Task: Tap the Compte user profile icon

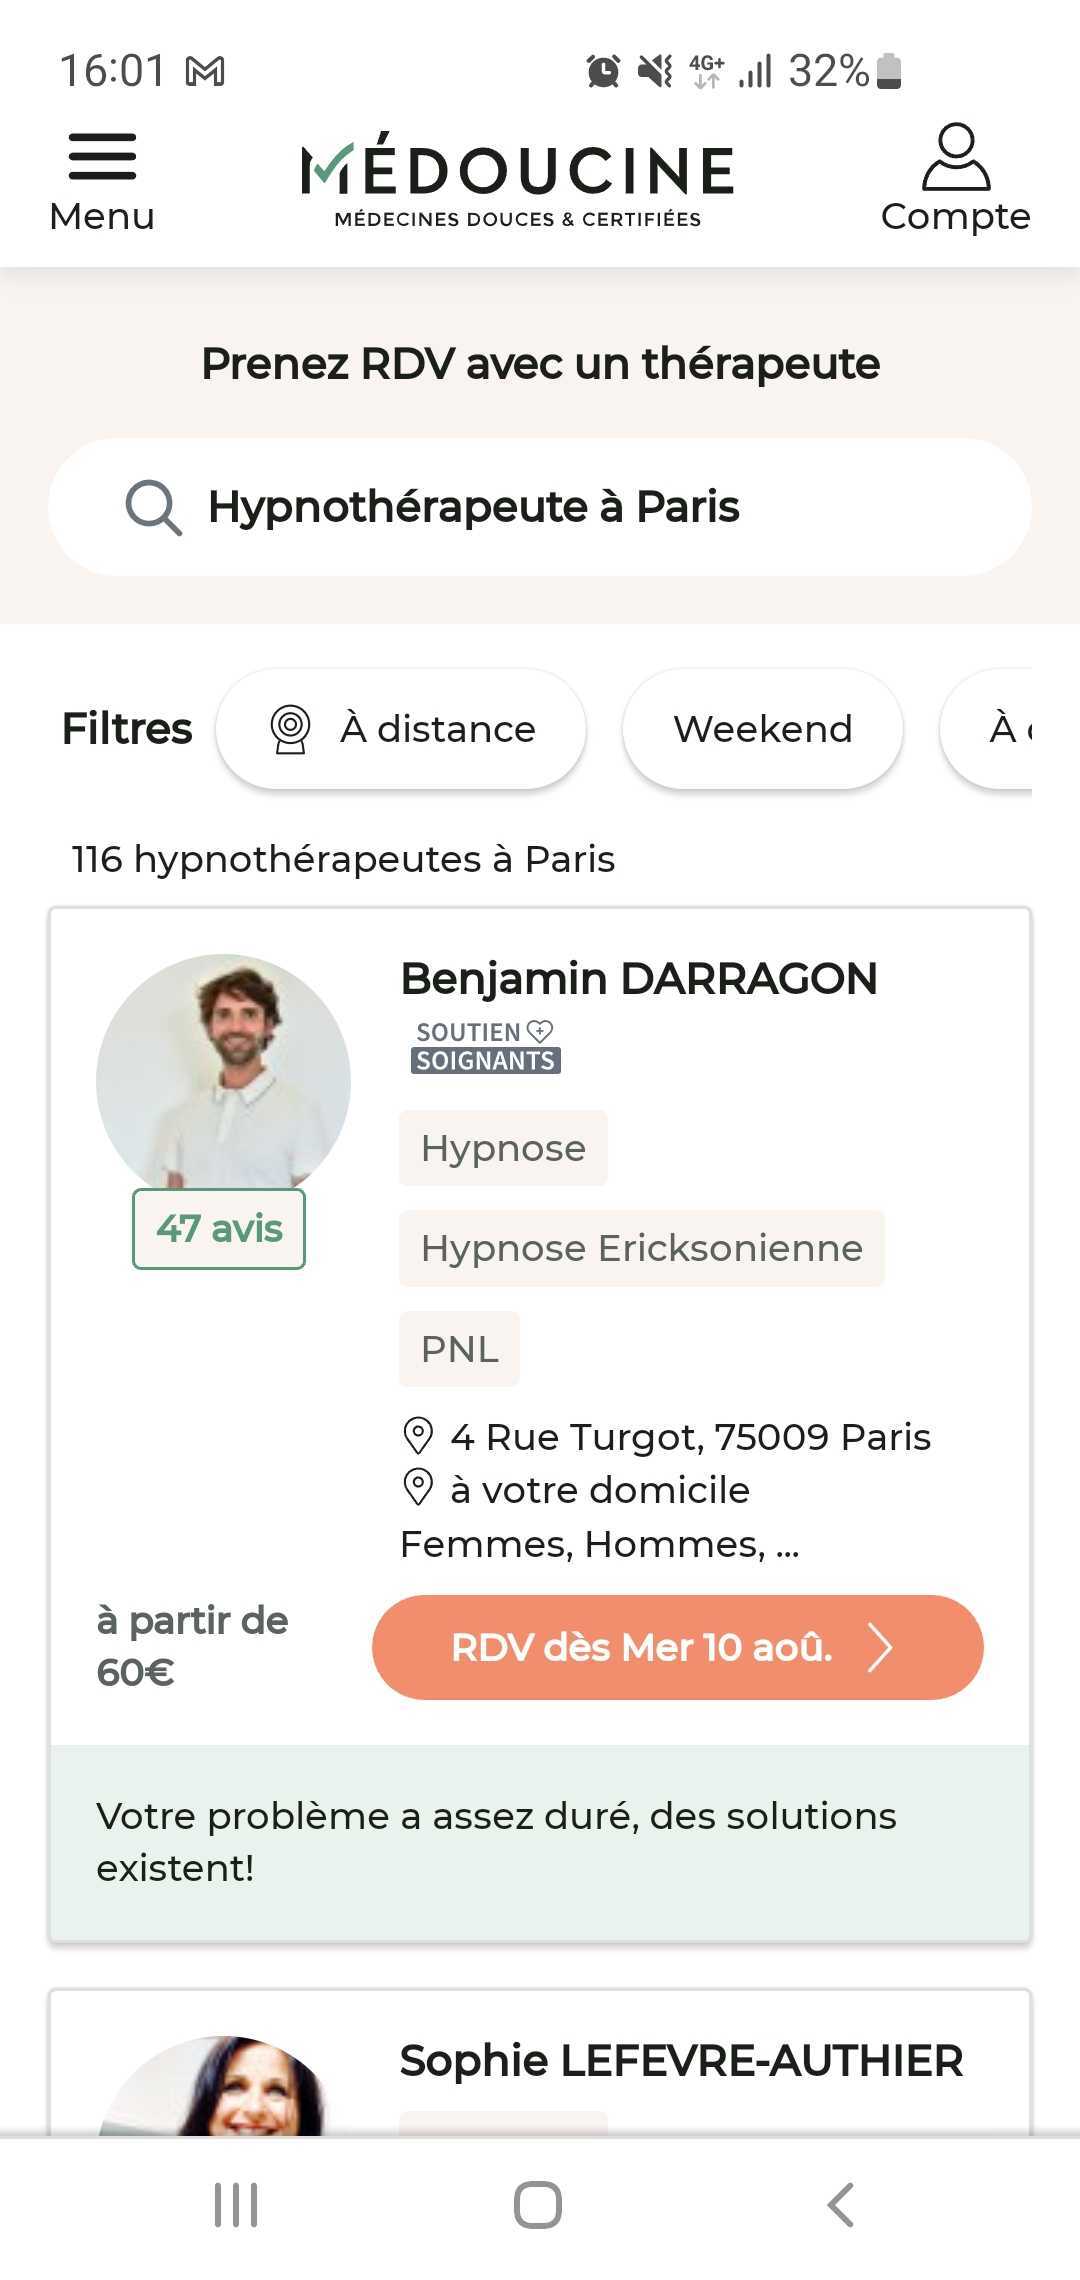Action: 955,158
